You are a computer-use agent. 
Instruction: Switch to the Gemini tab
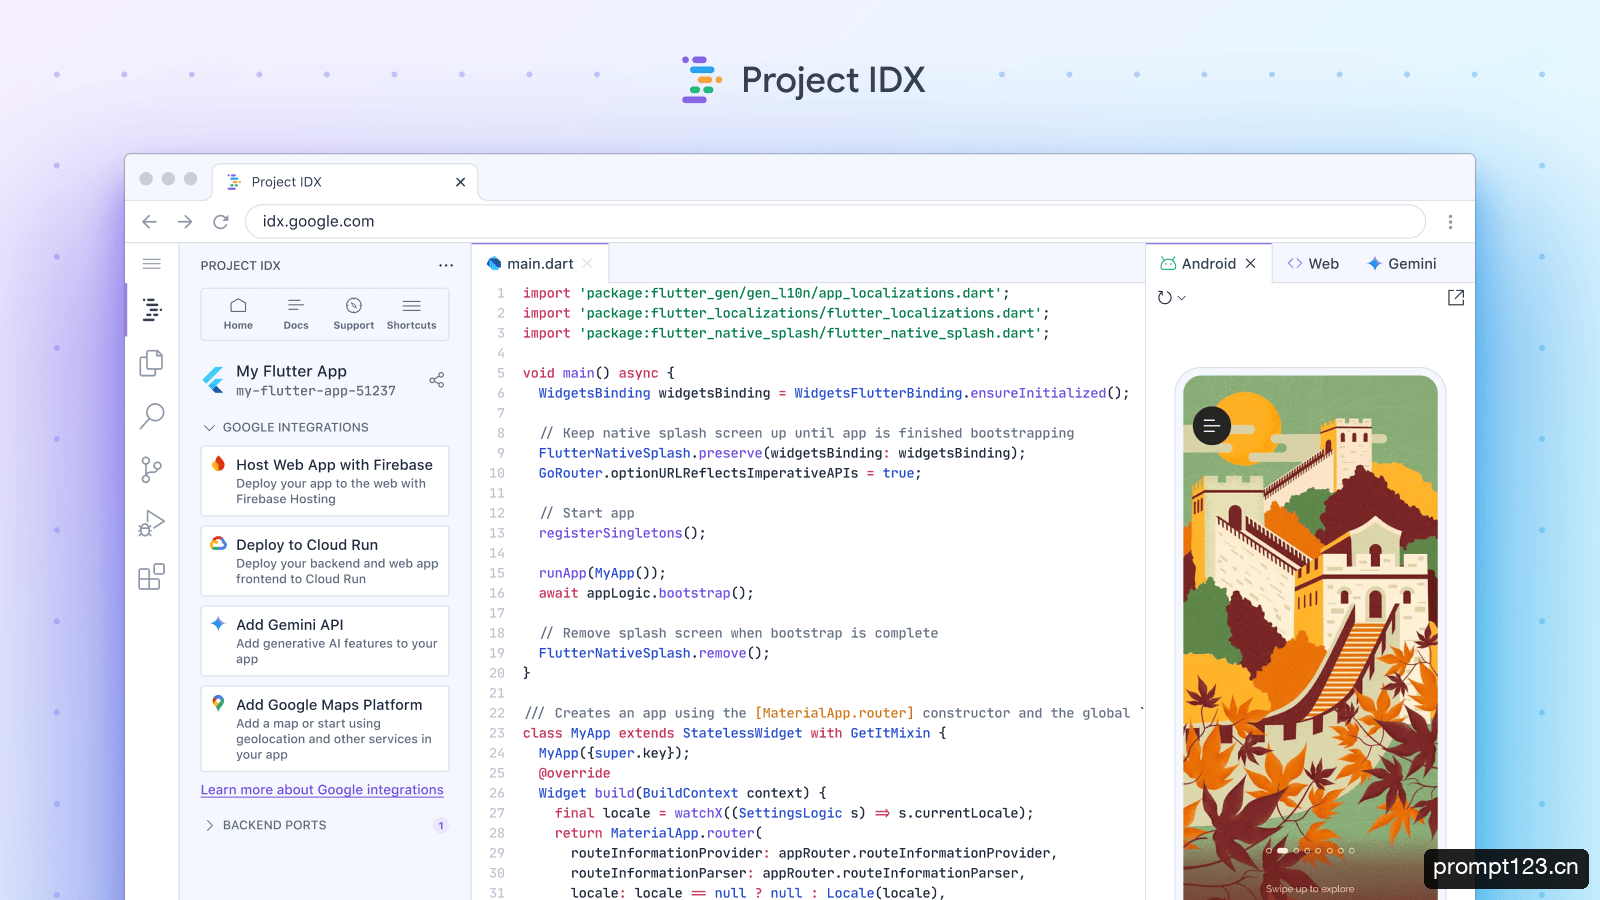tap(1402, 264)
